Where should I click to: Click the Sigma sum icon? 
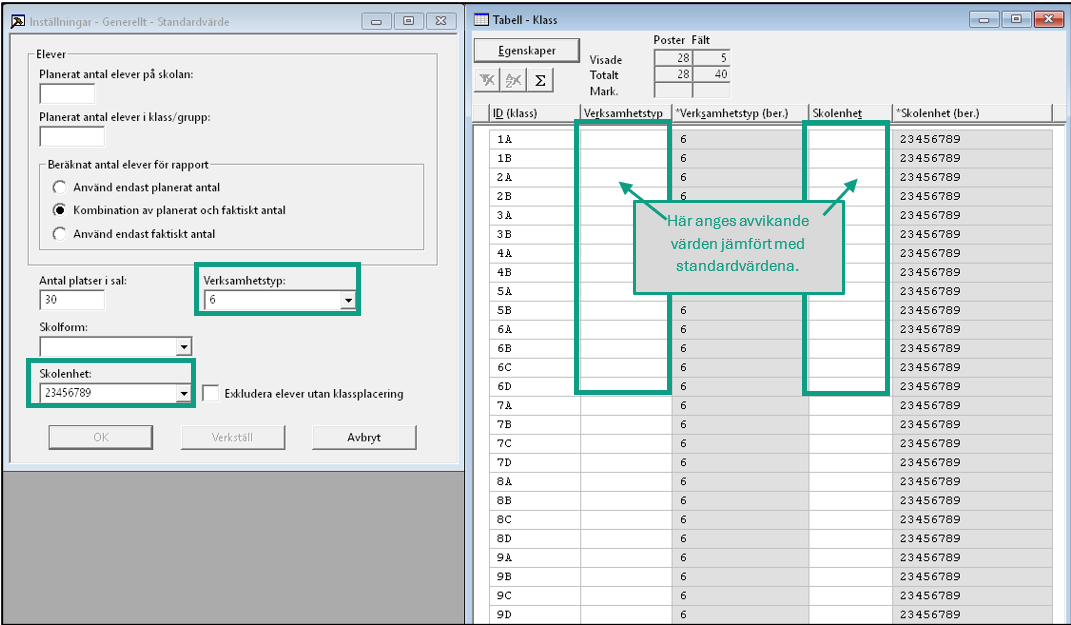click(540, 81)
